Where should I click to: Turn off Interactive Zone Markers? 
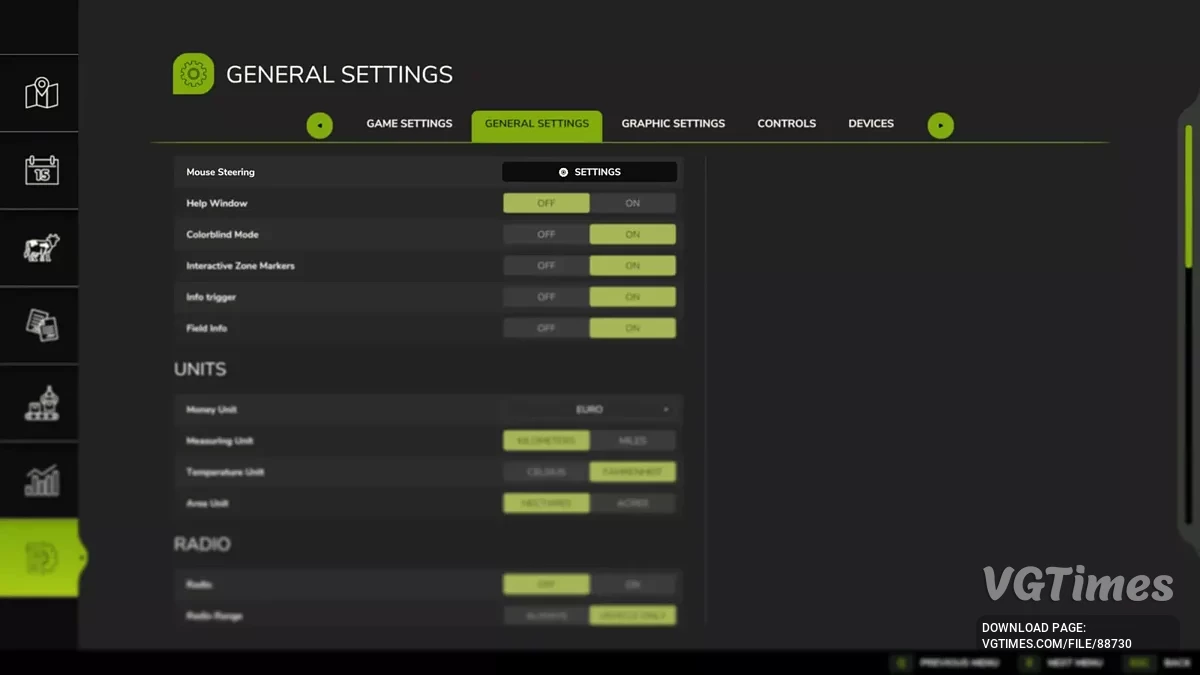[x=546, y=265]
